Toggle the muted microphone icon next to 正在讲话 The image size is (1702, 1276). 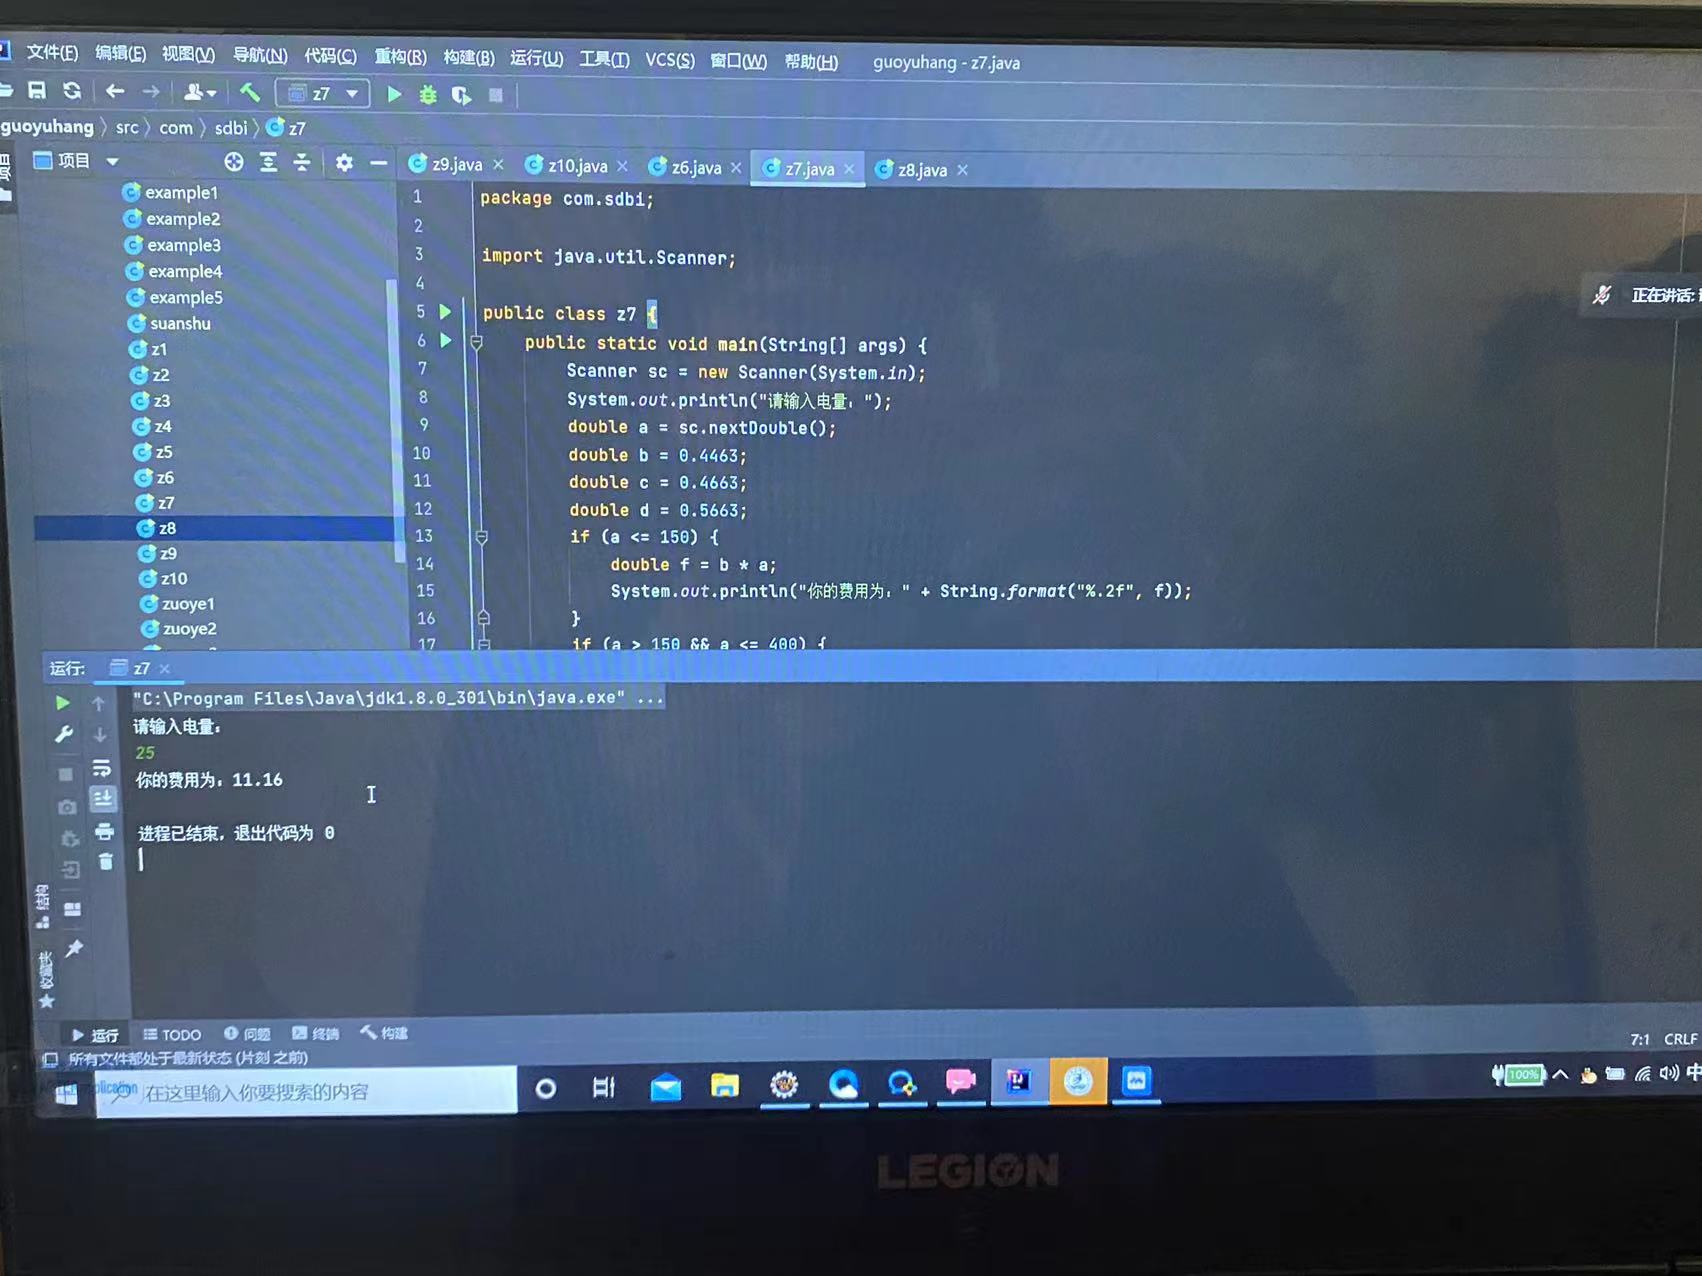coord(1602,294)
